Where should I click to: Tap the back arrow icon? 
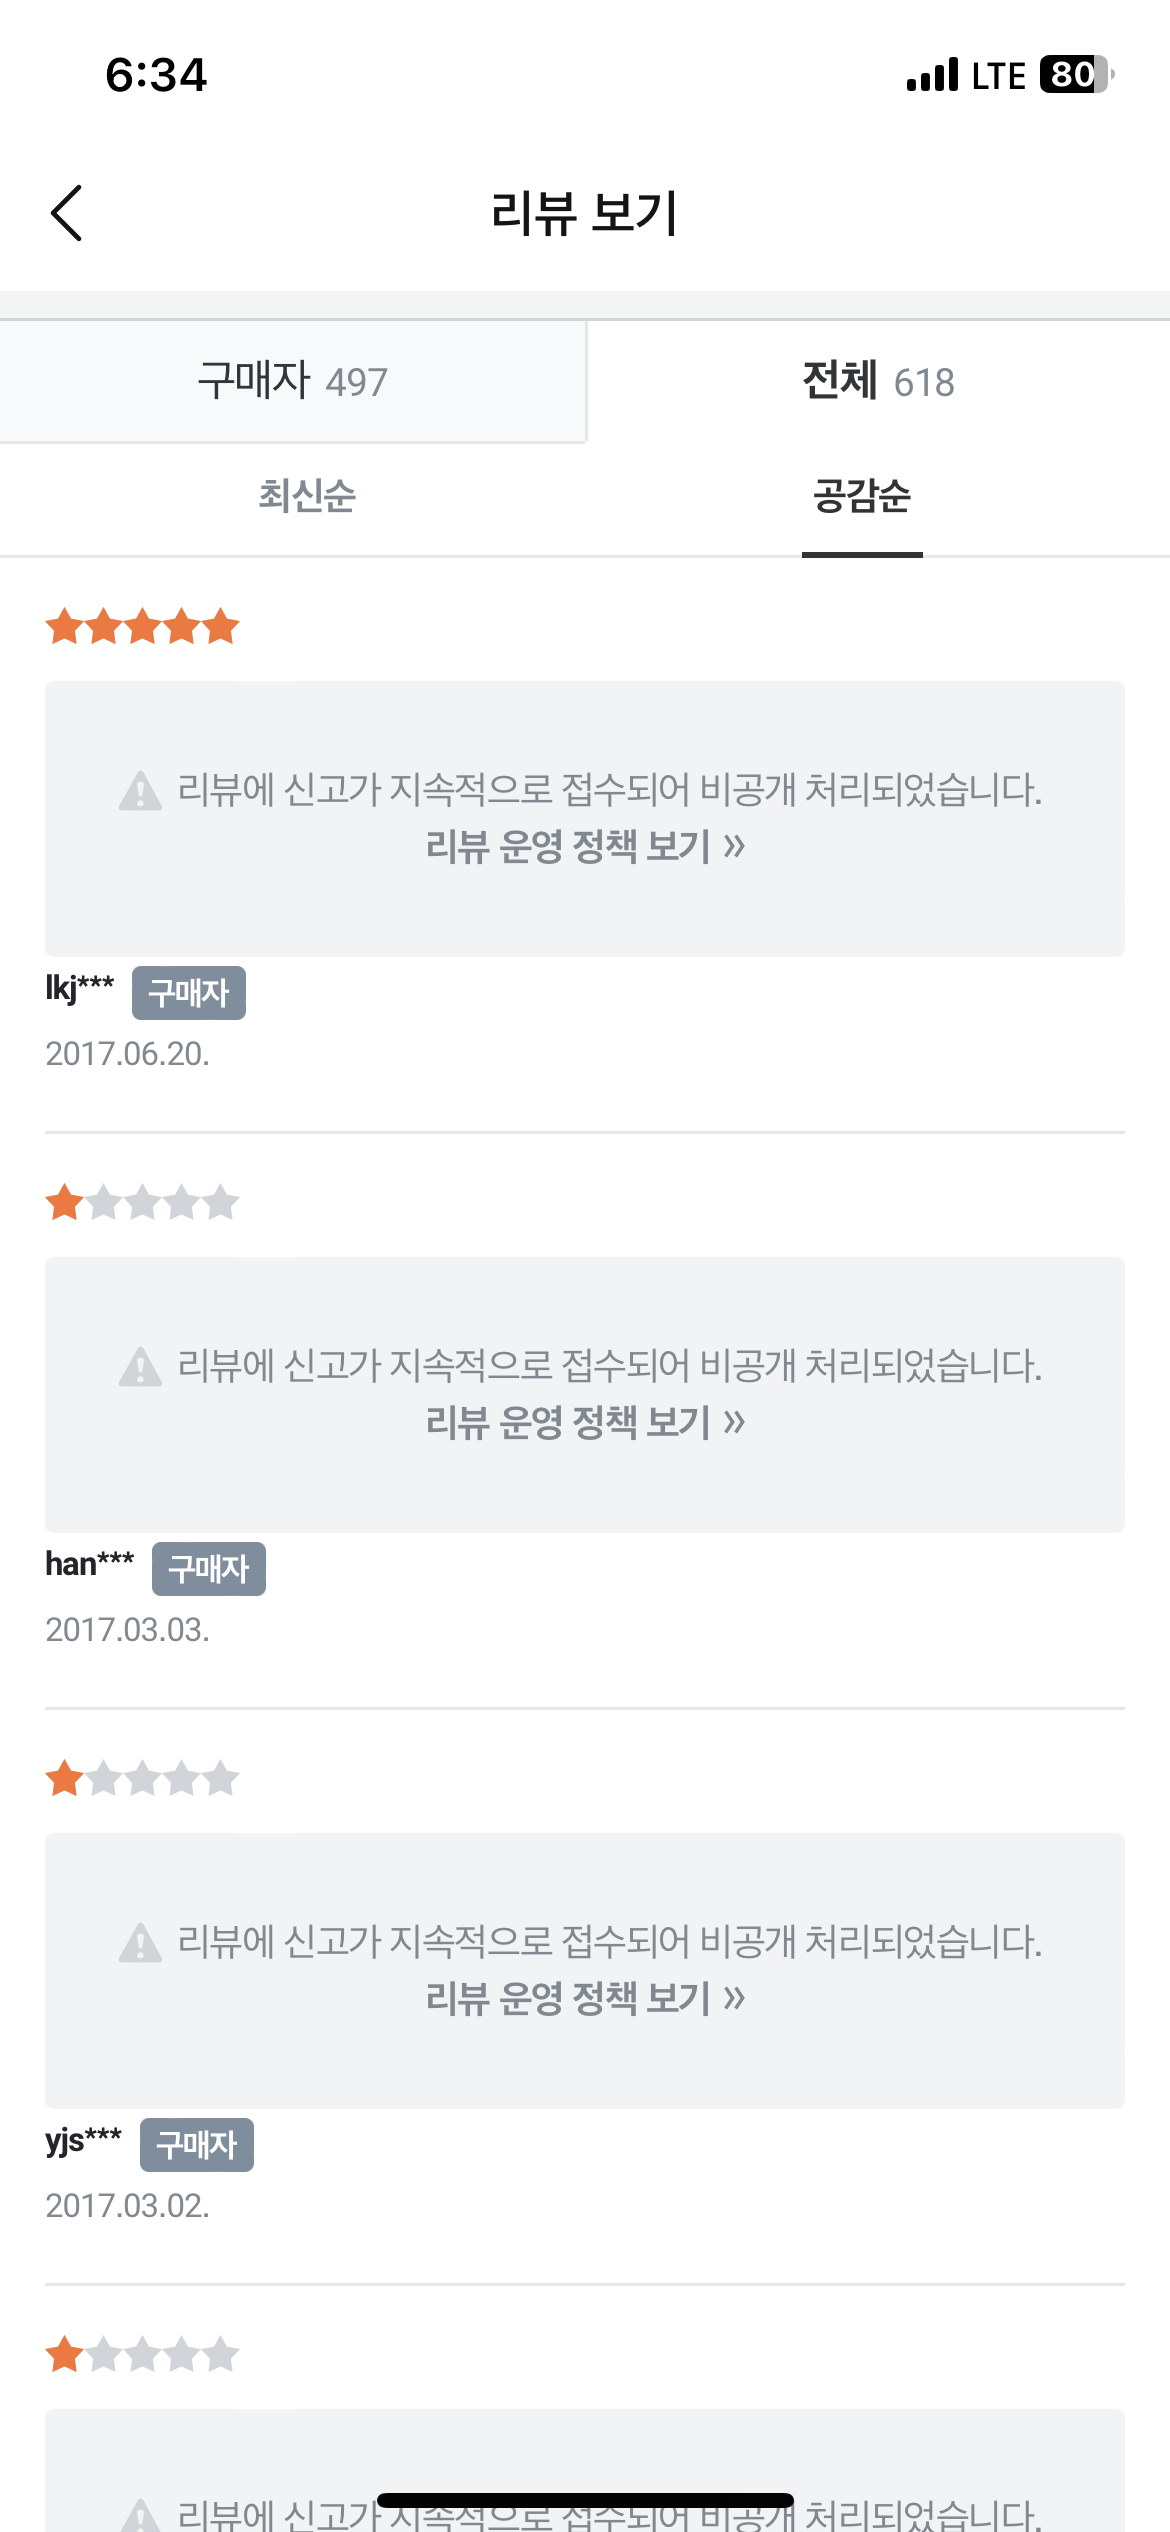click(66, 213)
